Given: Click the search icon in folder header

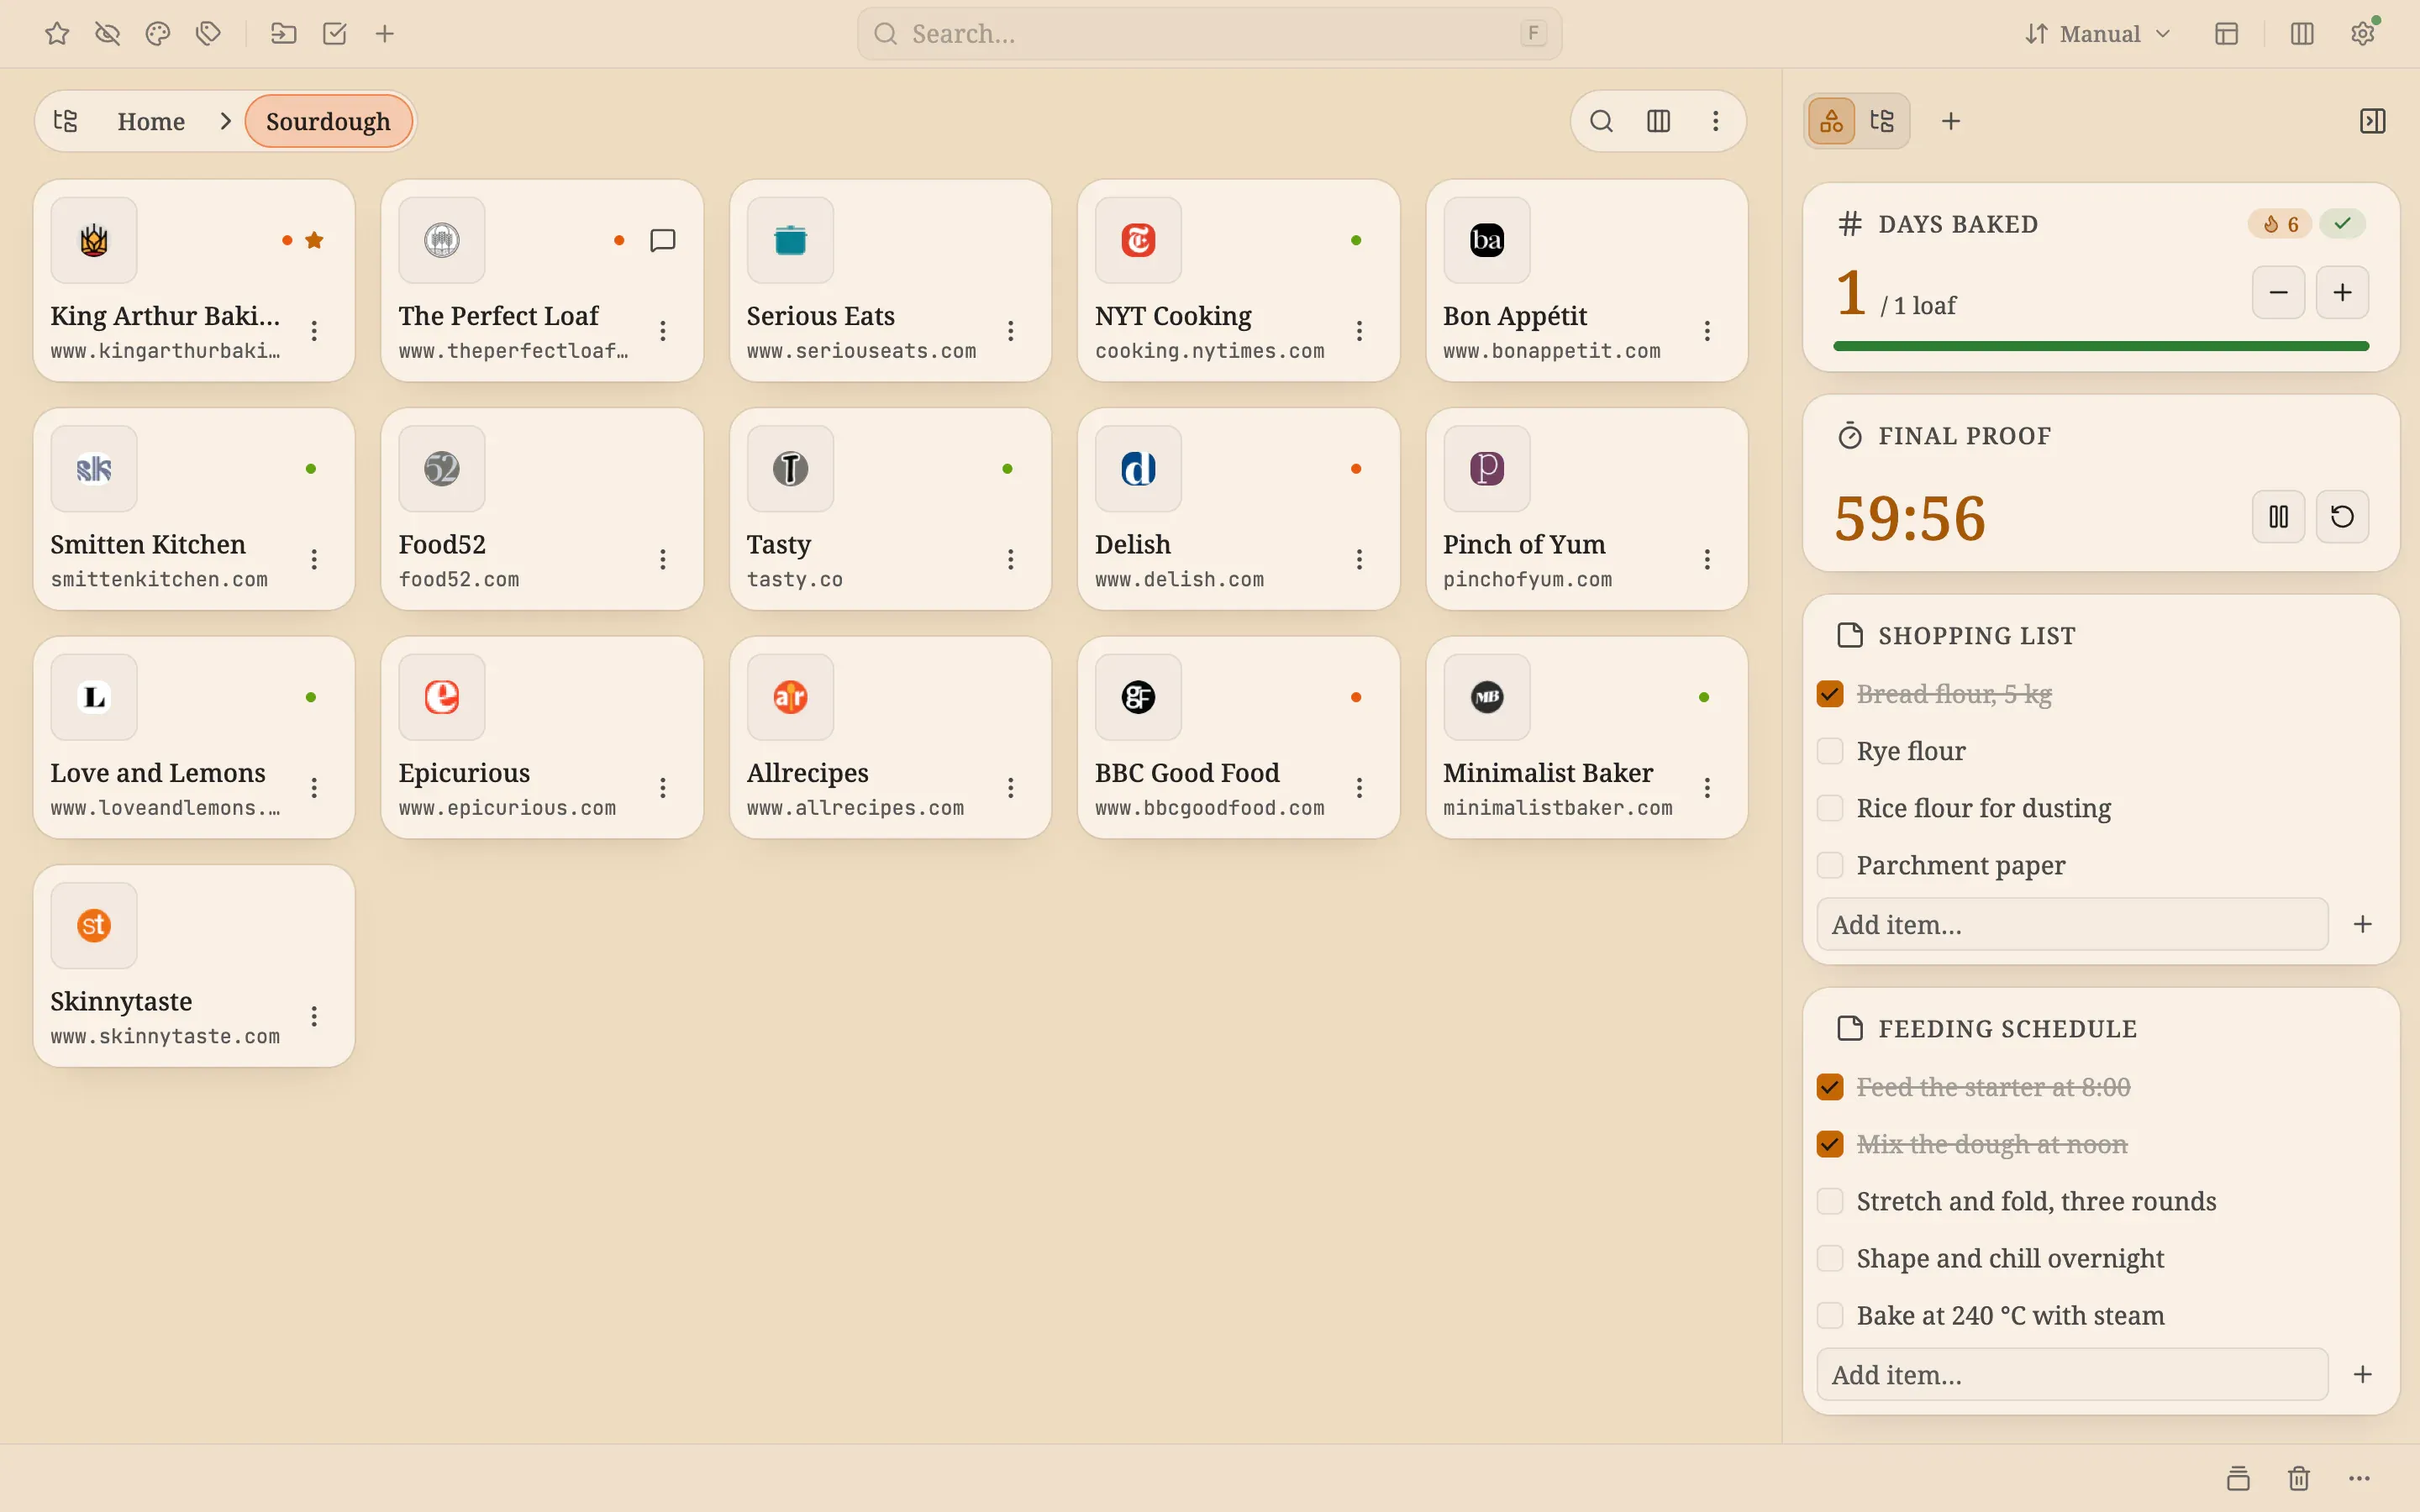Looking at the screenshot, I should click(x=1601, y=121).
